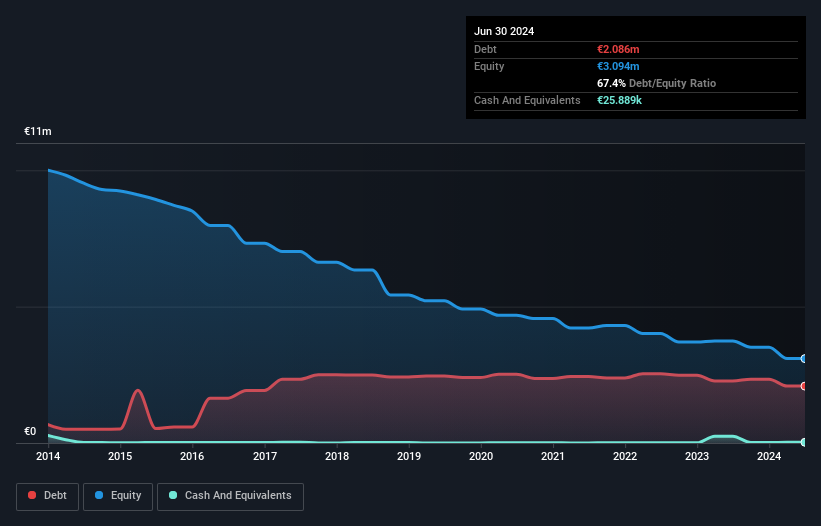The width and height of the screenshot is (821, 526).
Task: Click the 2018 x-axis label
Action: pos(337,456)
